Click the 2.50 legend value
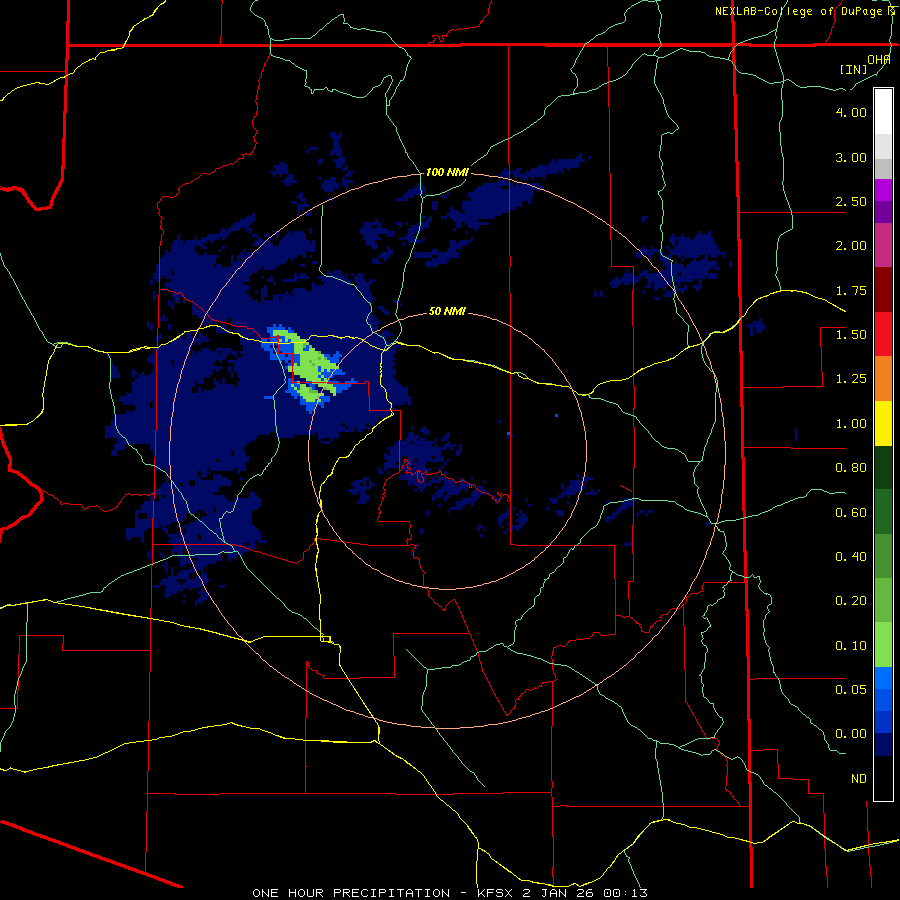This screenshot has height=900, width=900. 851,201
